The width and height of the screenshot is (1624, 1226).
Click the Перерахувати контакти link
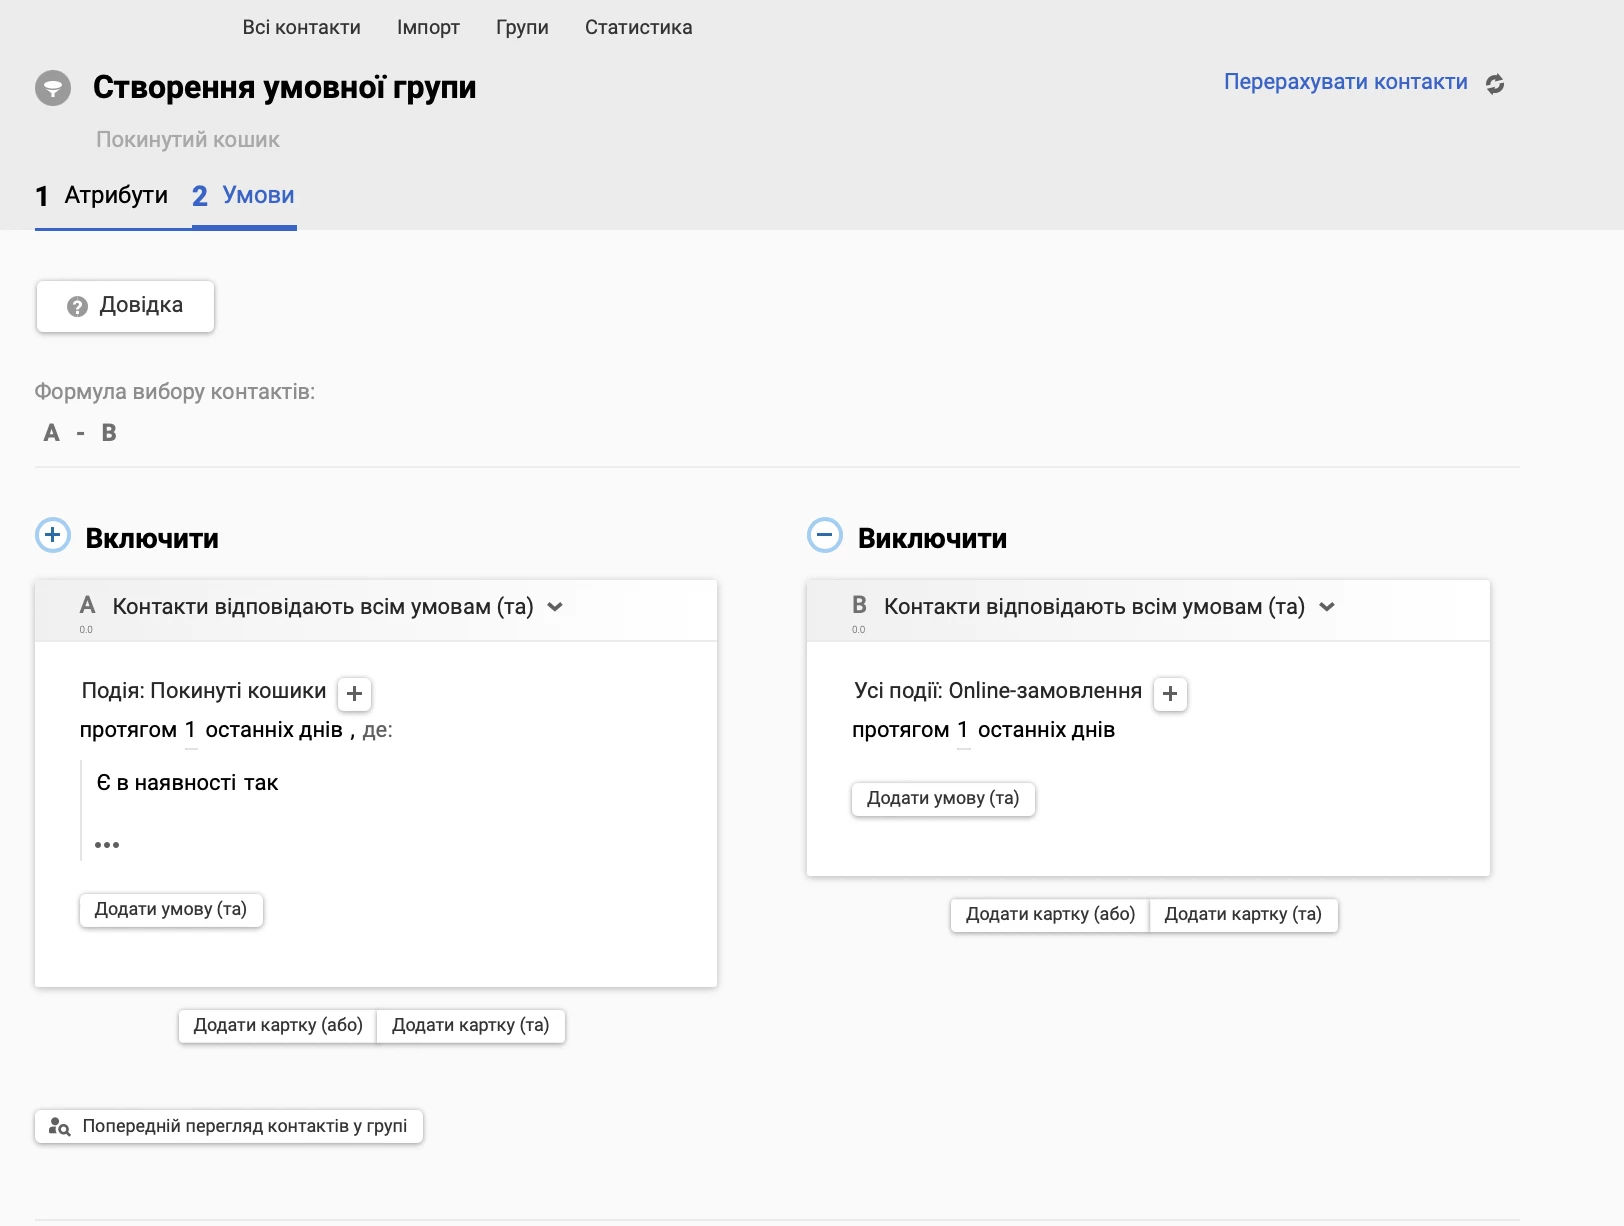[x=1345, y=82]
